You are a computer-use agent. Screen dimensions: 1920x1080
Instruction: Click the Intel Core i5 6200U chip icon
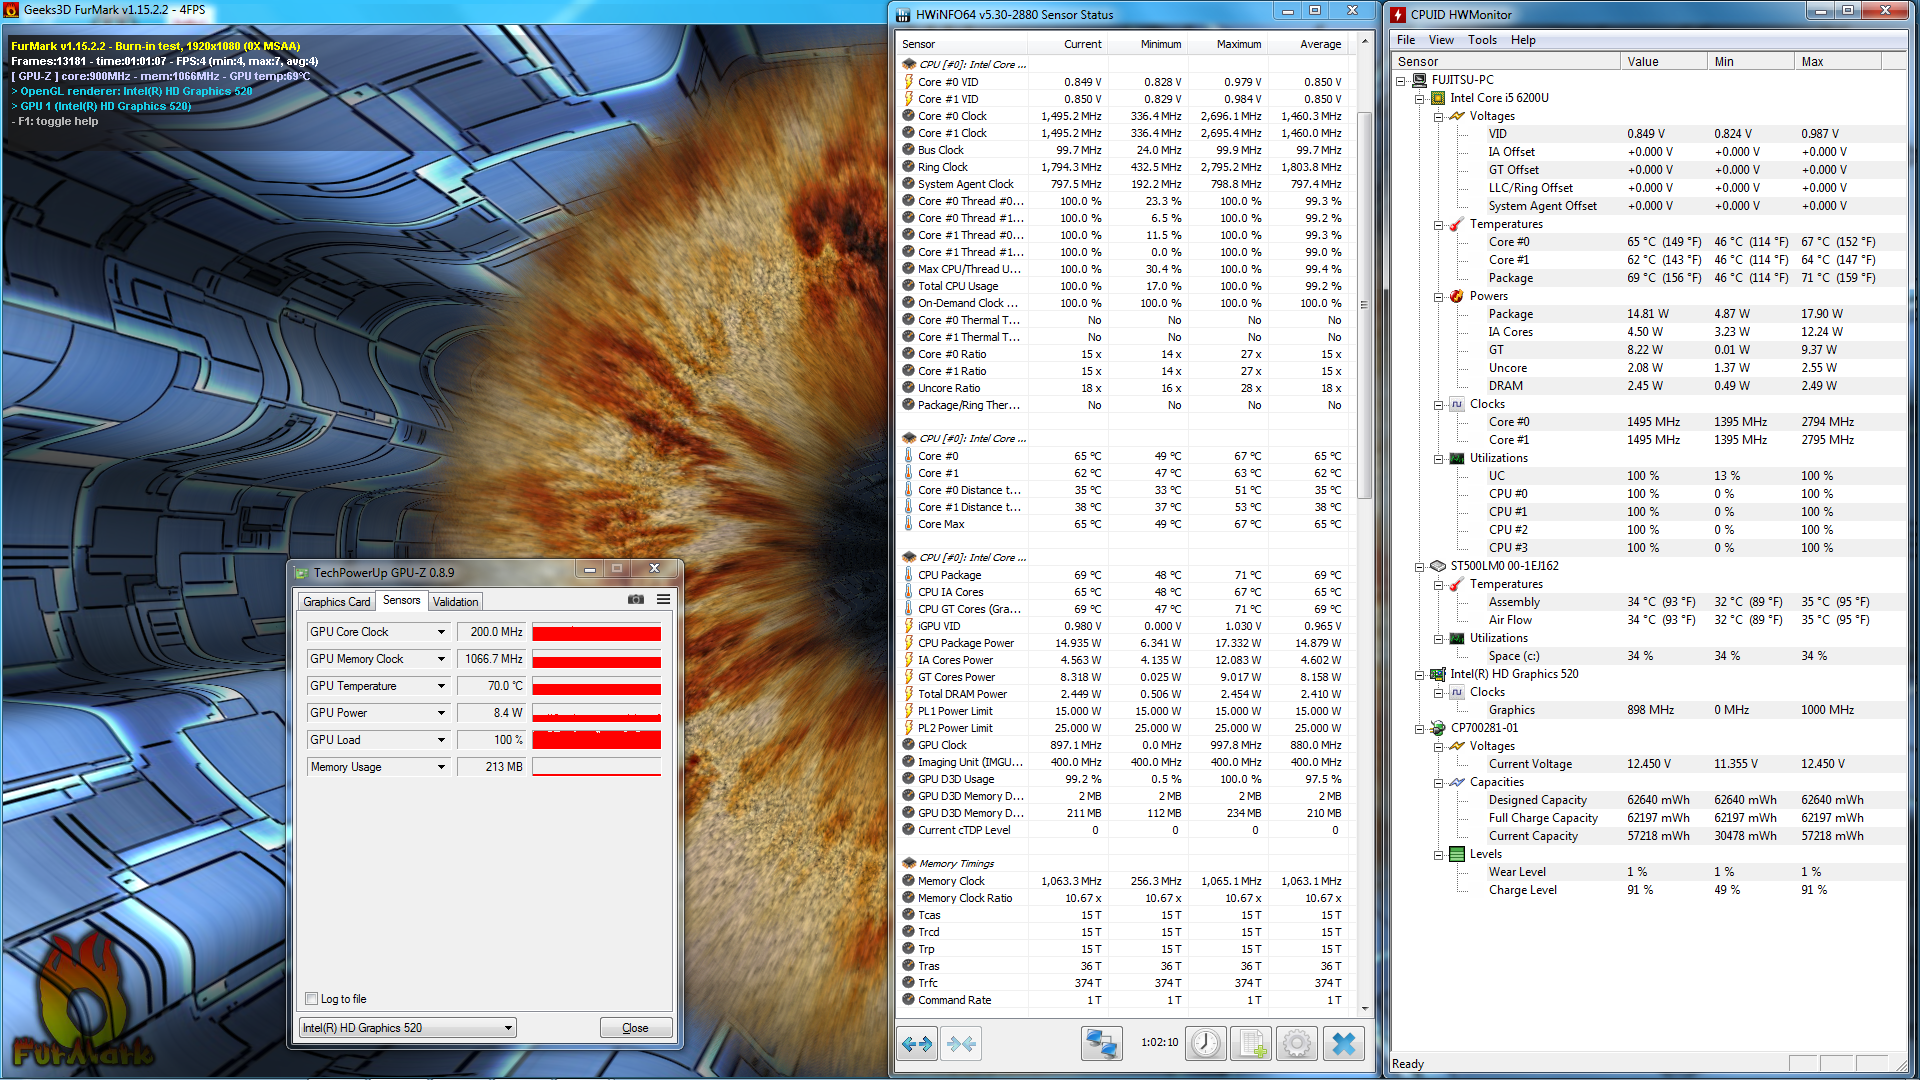tap(1438, 98)
